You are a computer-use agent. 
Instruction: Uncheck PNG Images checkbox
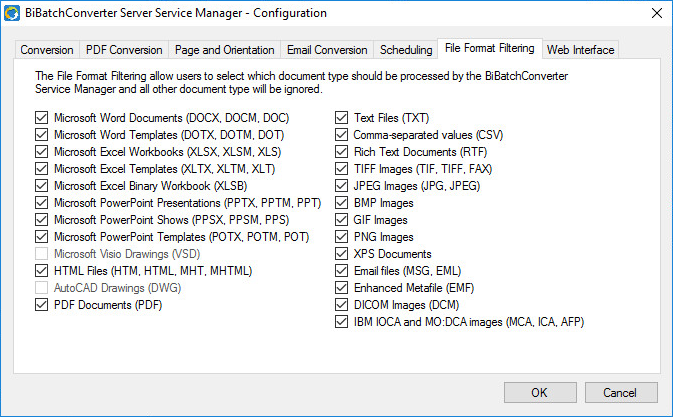[x=341, y=237]
